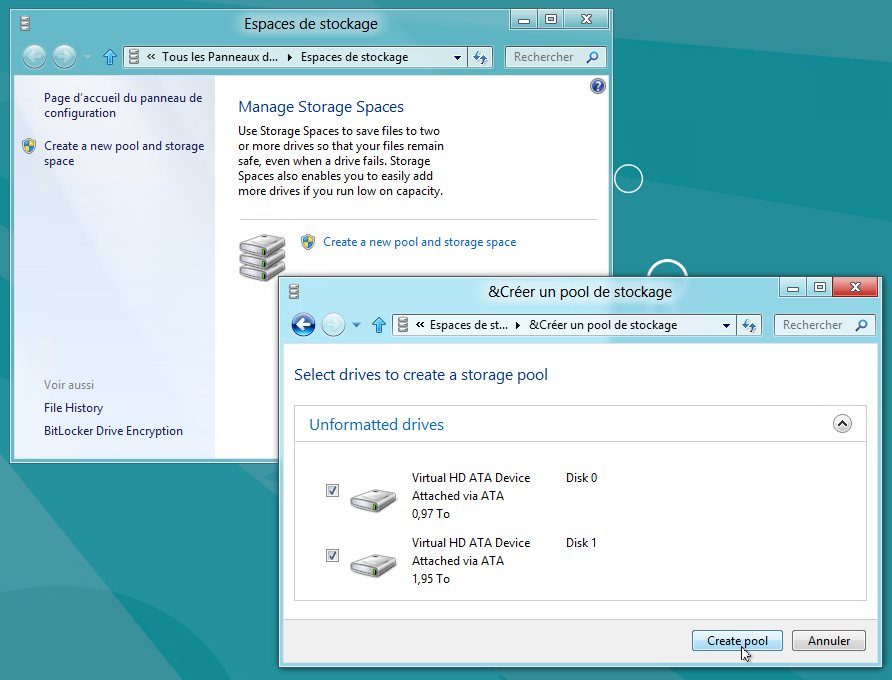Screen dimensions: 892x680
Task: Uncheck the Disk 0 drive checkbox
Action: click(332, 491)
